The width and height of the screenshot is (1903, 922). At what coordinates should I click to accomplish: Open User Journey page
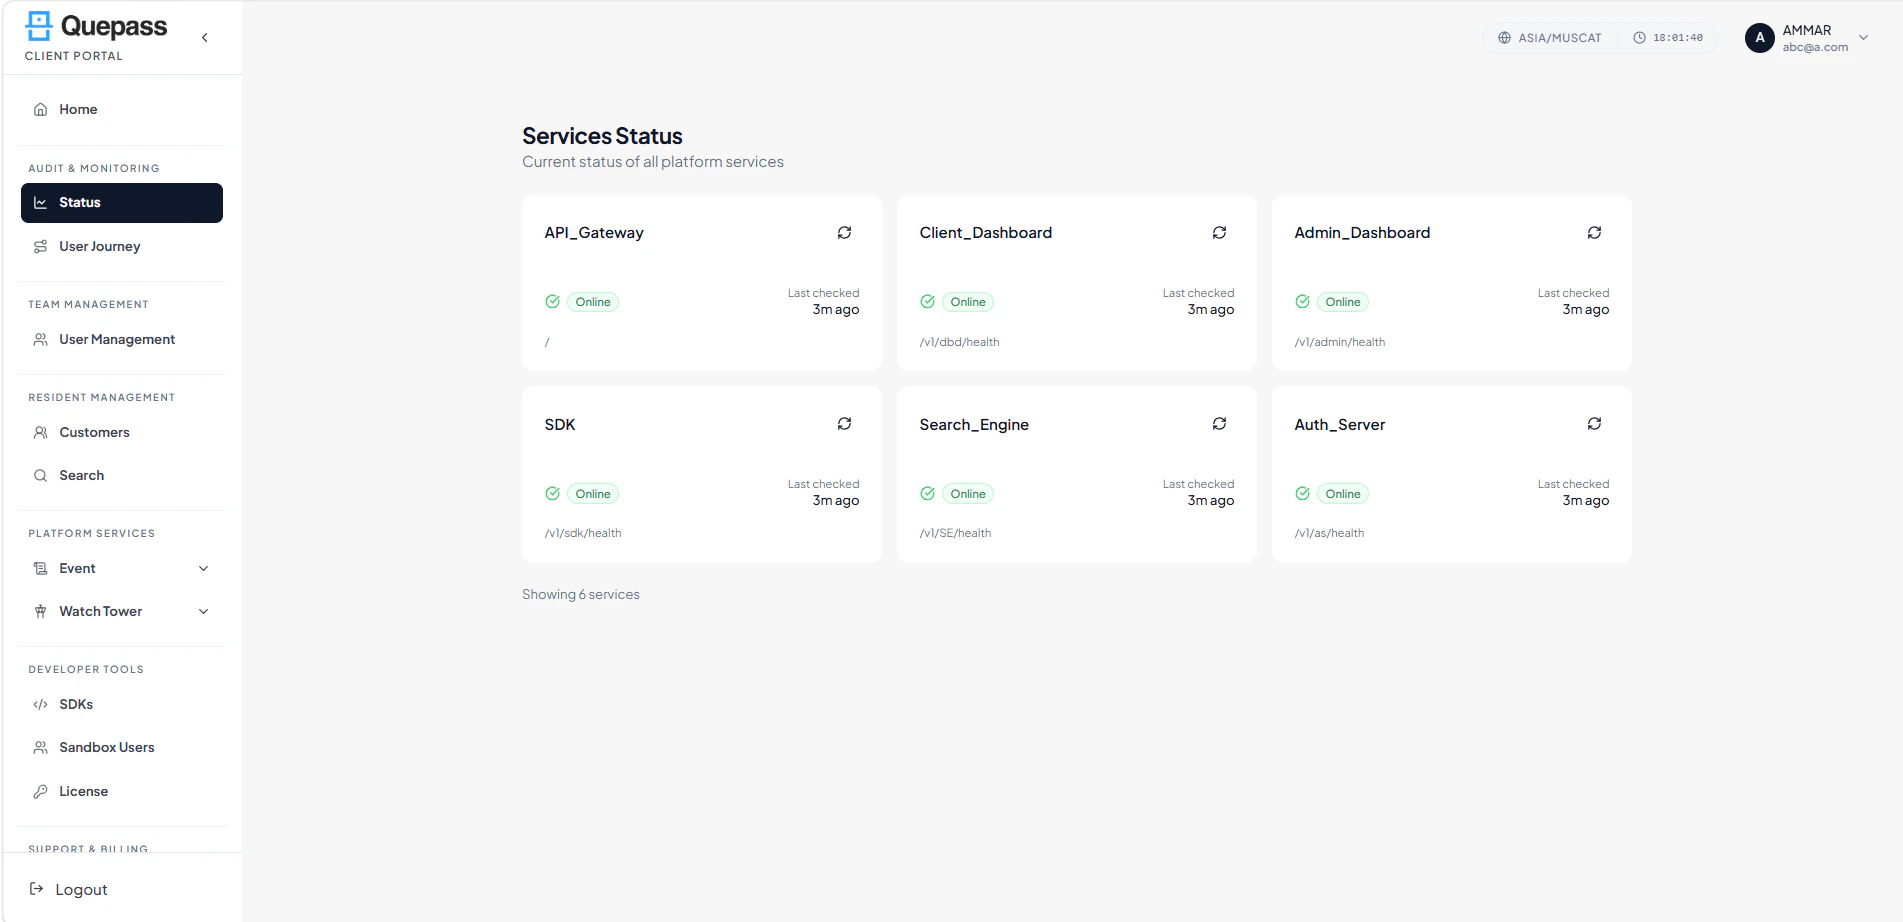[122, 246]
